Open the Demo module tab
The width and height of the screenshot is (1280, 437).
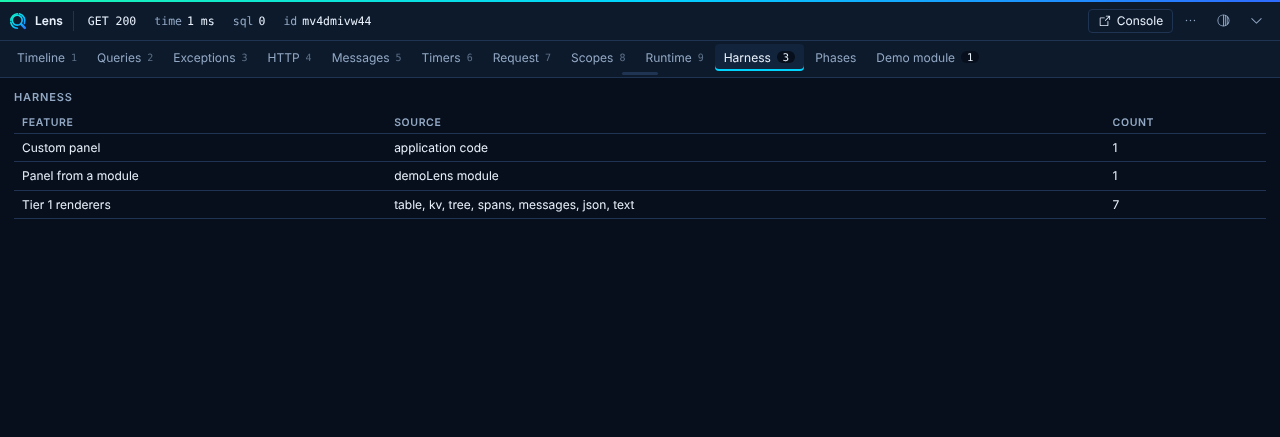[926, 58]
